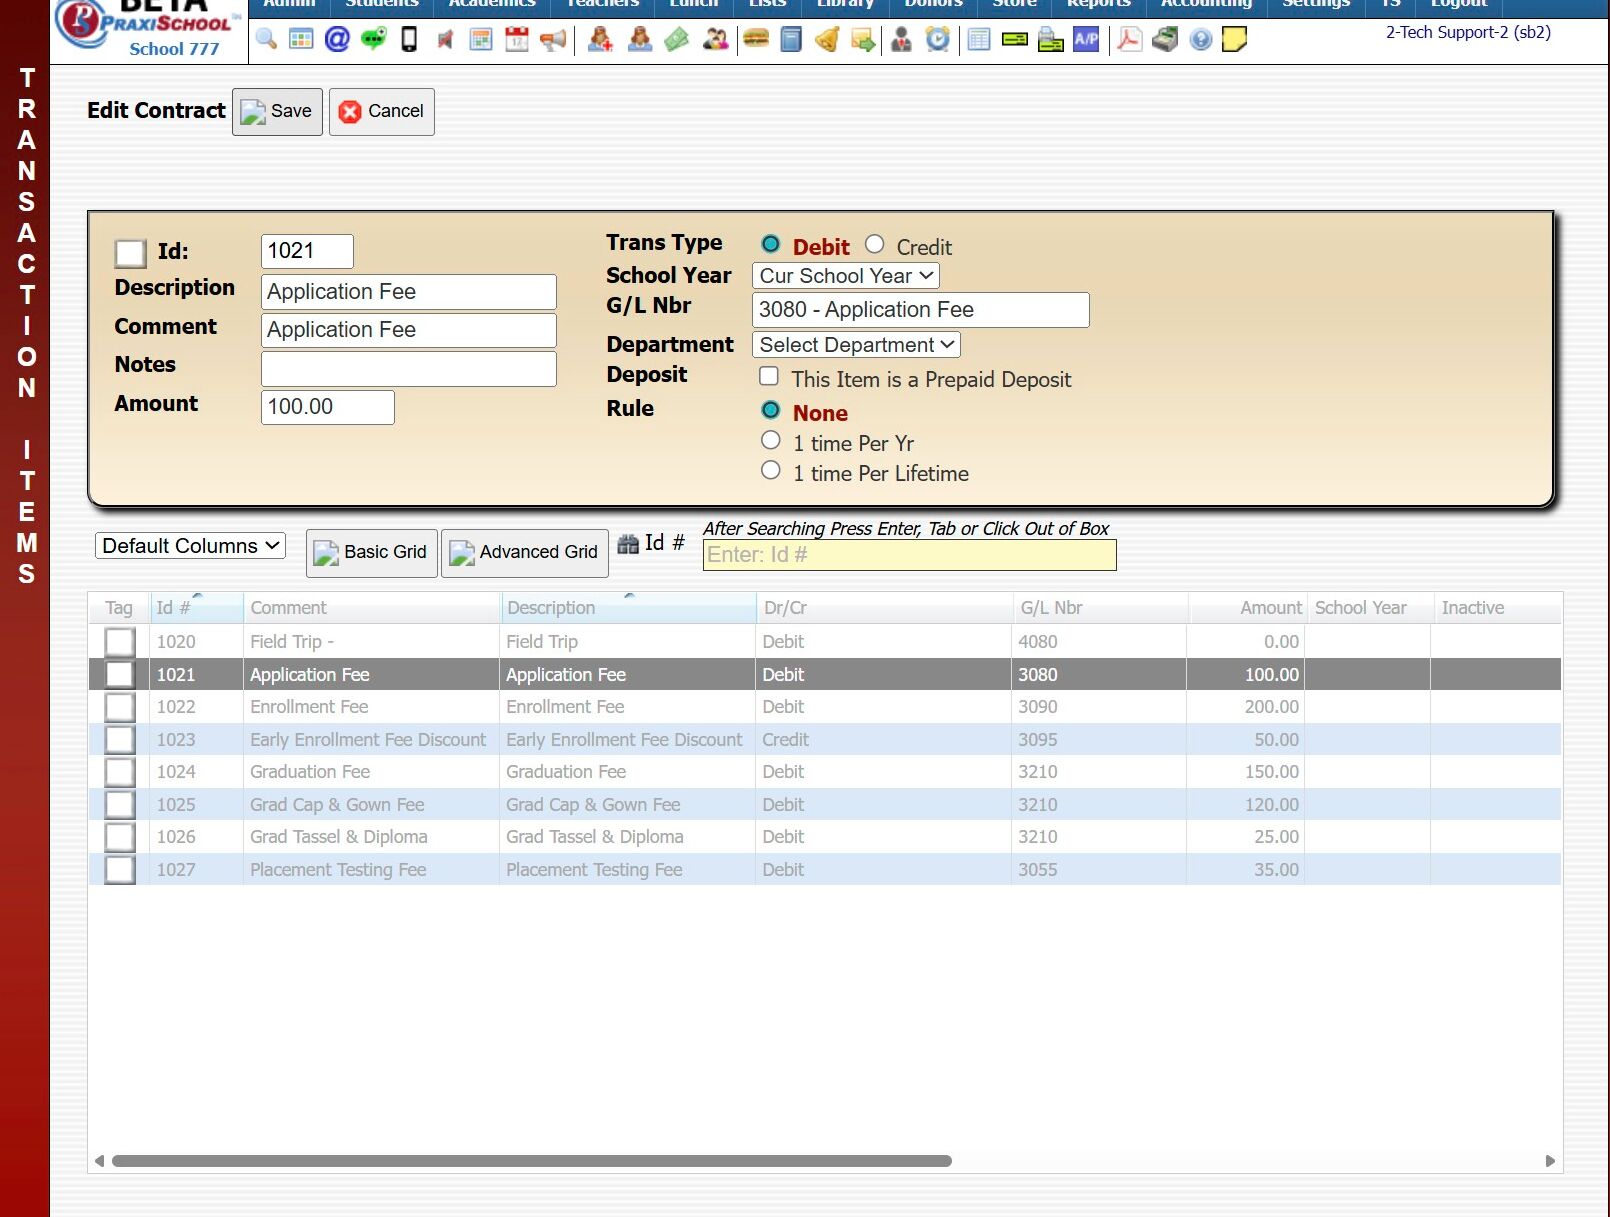The image size is (1610, 1217).
Task: Click the grid scrollbar left arrow
Action: pyautogui.click(x=99, y=1161)
